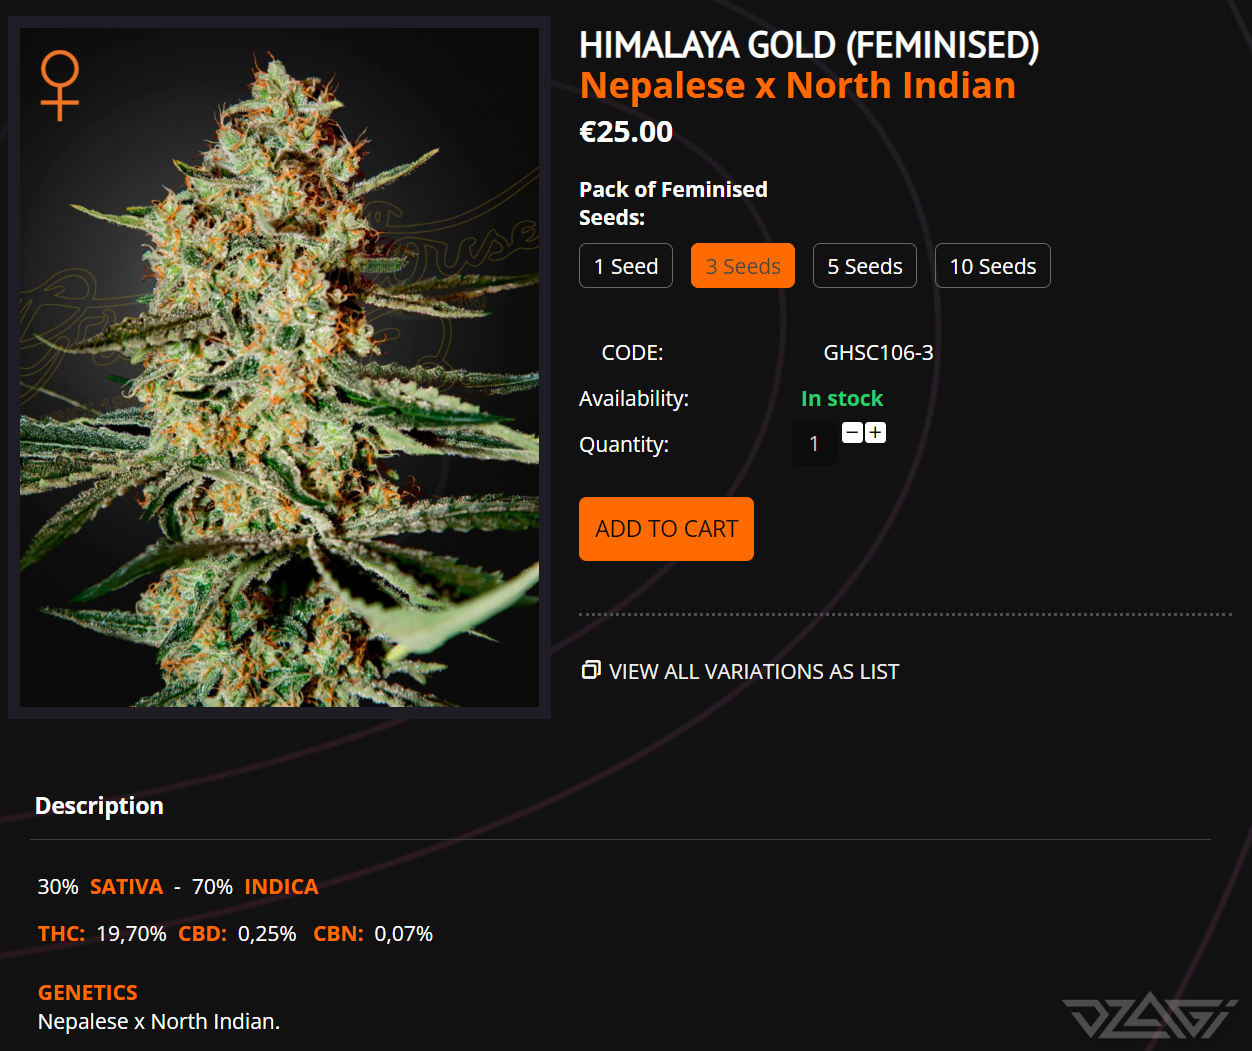1252x1051 pixels.
Task: Click the variations list icon
Action: tap(591, 670)
